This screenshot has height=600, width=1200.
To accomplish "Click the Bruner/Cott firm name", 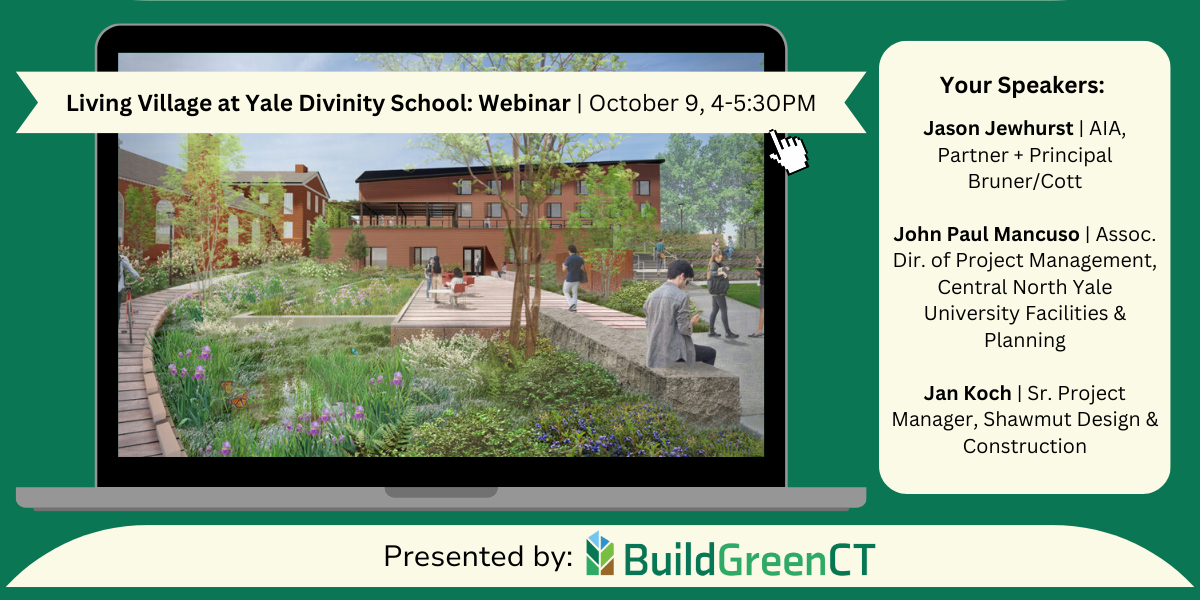I will pyautogui.click(x=1024, y=183).
